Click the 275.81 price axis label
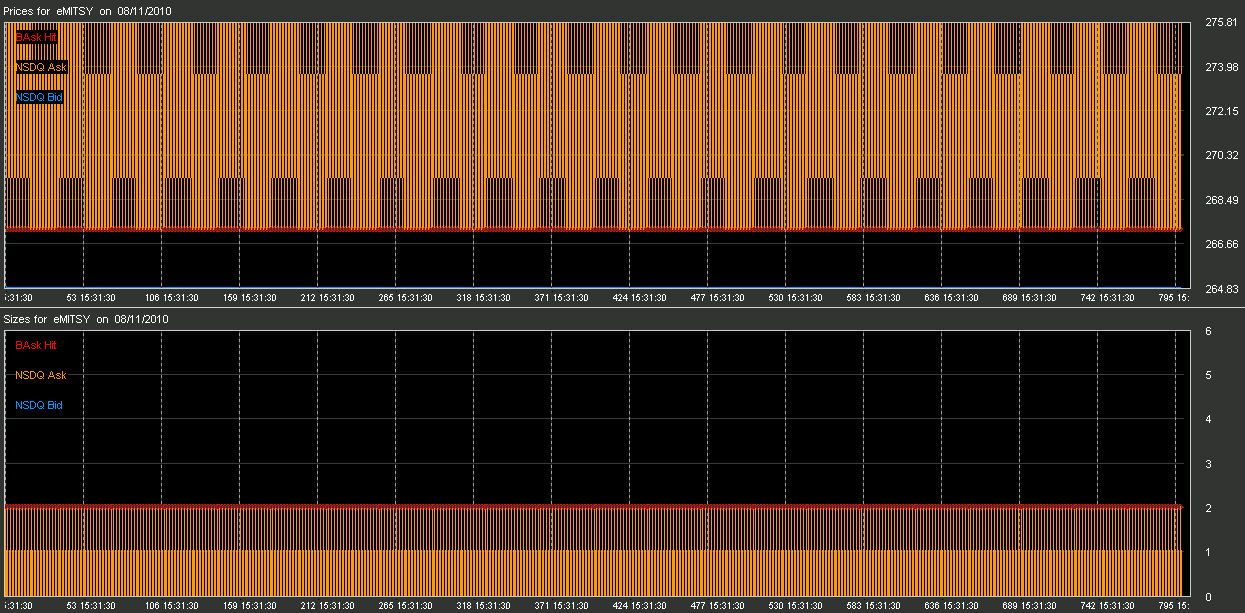 pos(1223,22)
